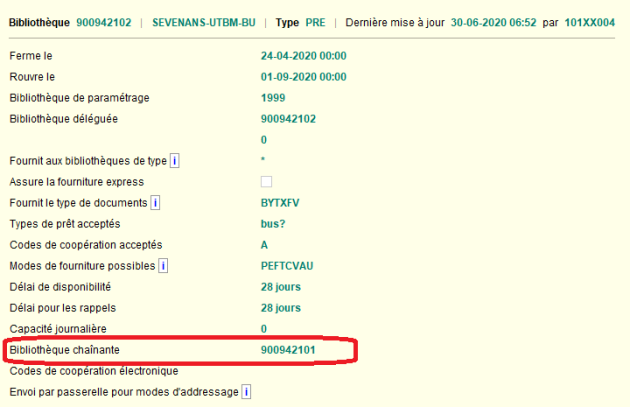Click the 0 value under Bibliothèque déléguée

click(x=264, y=140)
